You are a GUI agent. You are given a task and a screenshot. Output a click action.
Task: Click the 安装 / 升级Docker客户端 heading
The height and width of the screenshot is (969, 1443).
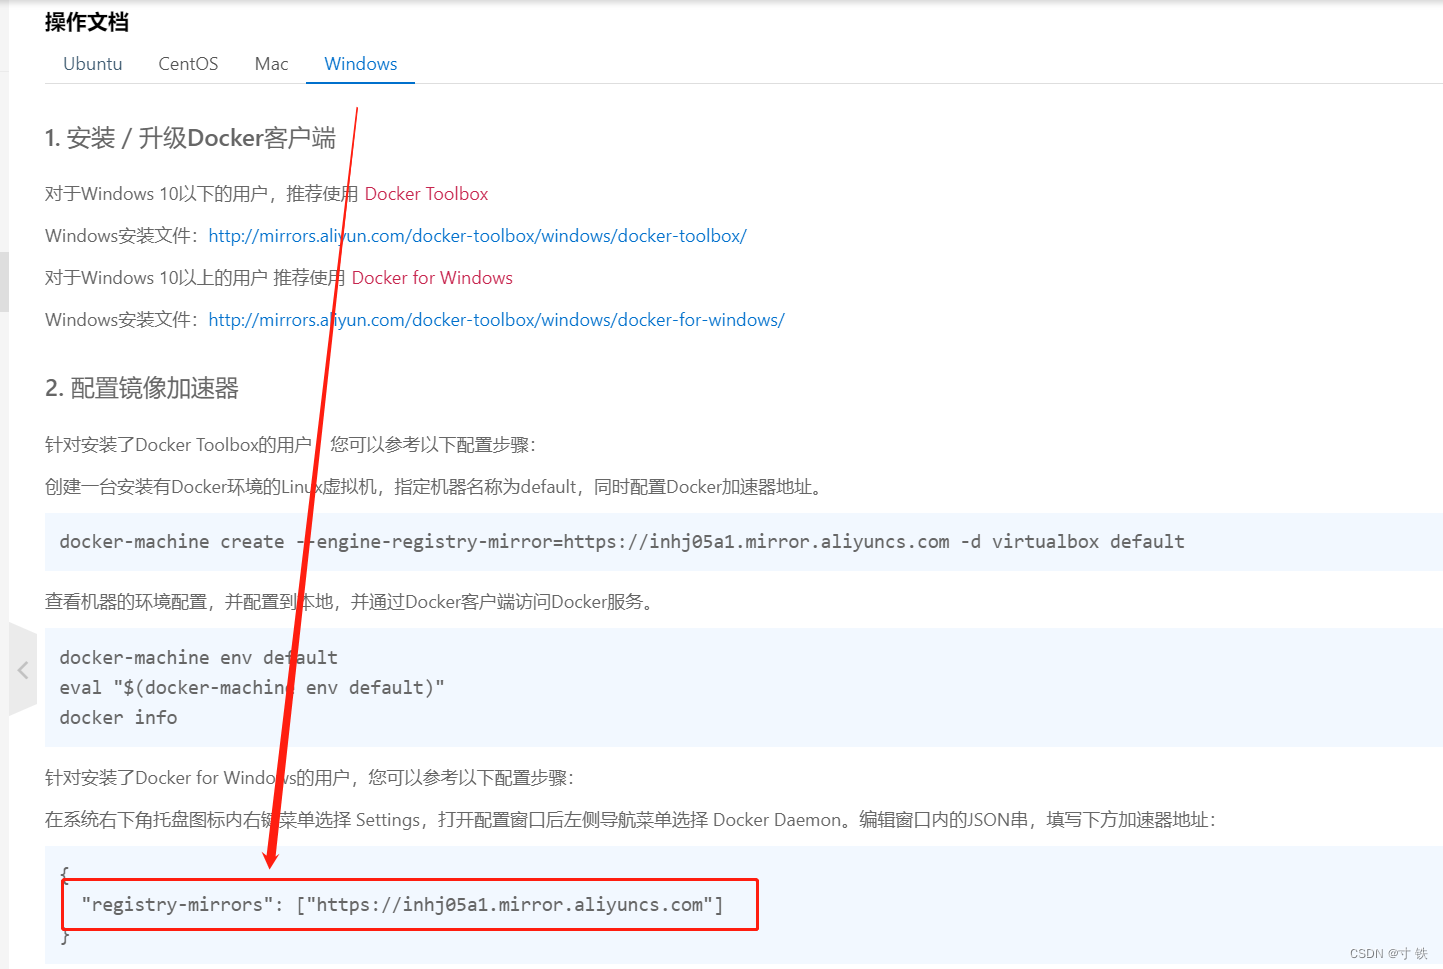coord(190,138)
